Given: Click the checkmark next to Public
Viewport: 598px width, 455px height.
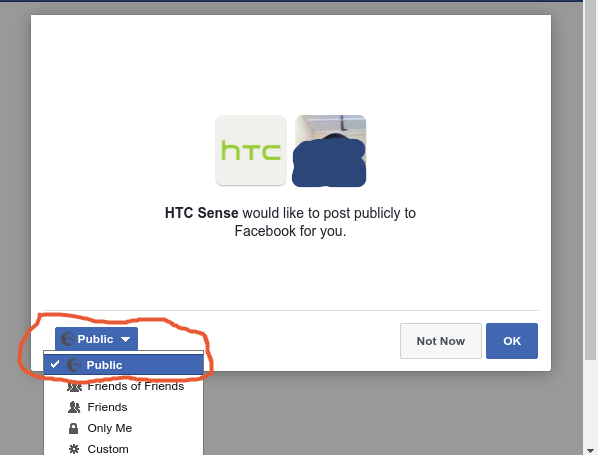Looking at the screenshot, I should 55,364.
